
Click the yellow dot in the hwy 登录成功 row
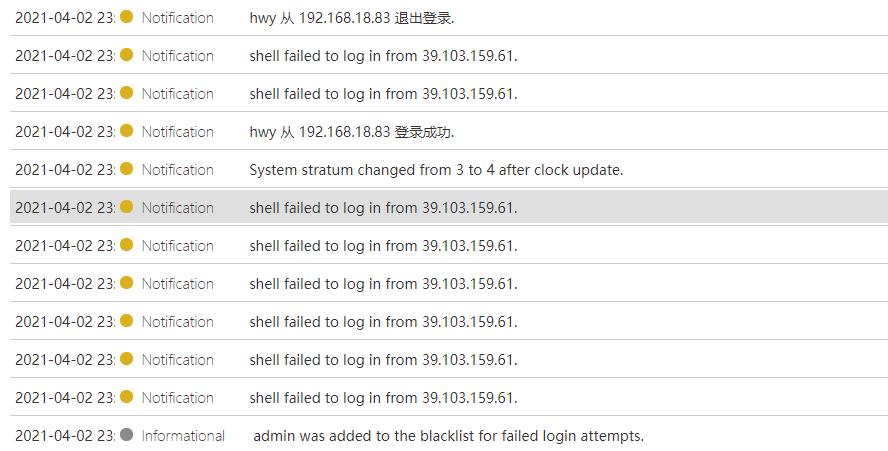point(126,131)
